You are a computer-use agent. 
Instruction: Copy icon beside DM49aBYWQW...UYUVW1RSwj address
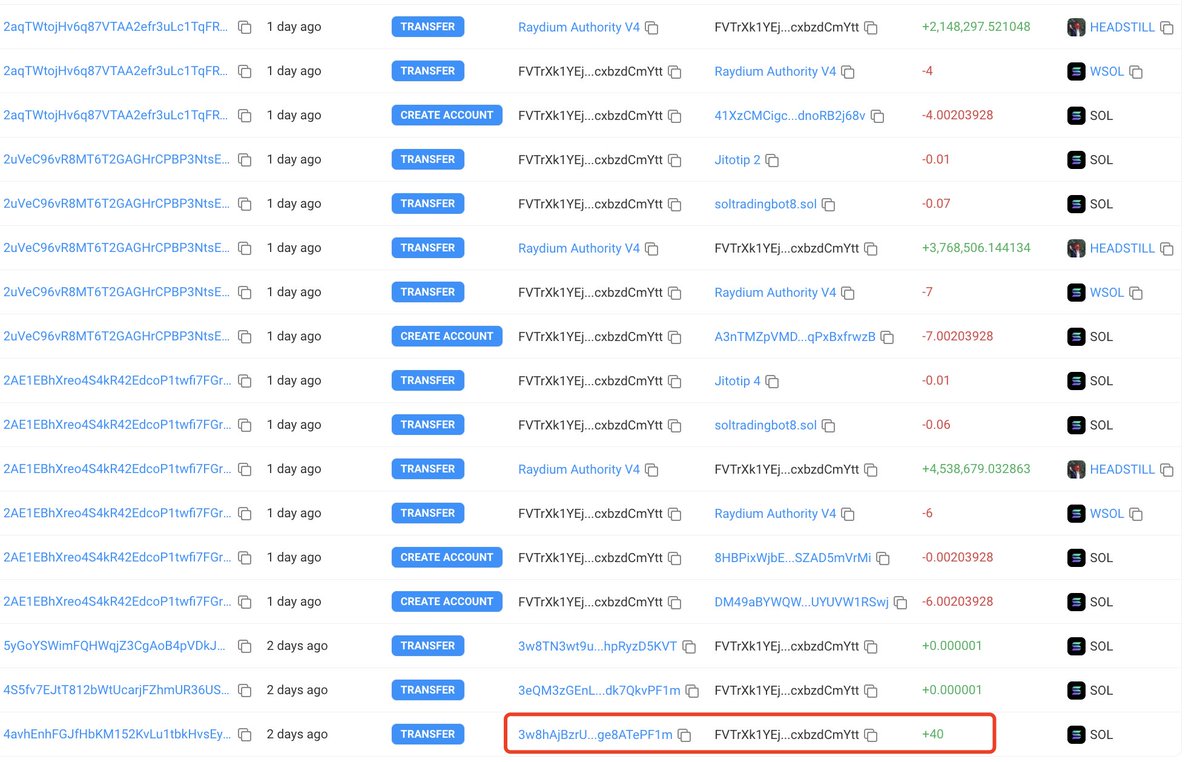click(x=900, y=602)
